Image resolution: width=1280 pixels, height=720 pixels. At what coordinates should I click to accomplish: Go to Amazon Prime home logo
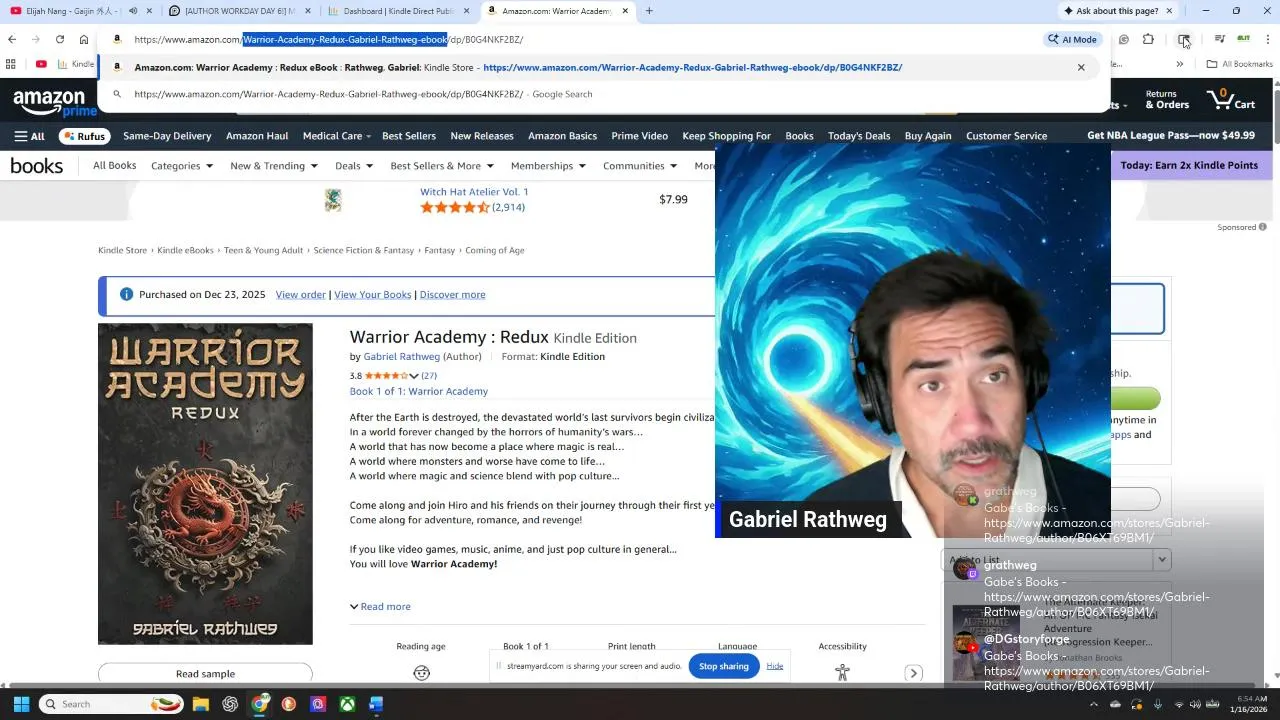coord(53,102)
